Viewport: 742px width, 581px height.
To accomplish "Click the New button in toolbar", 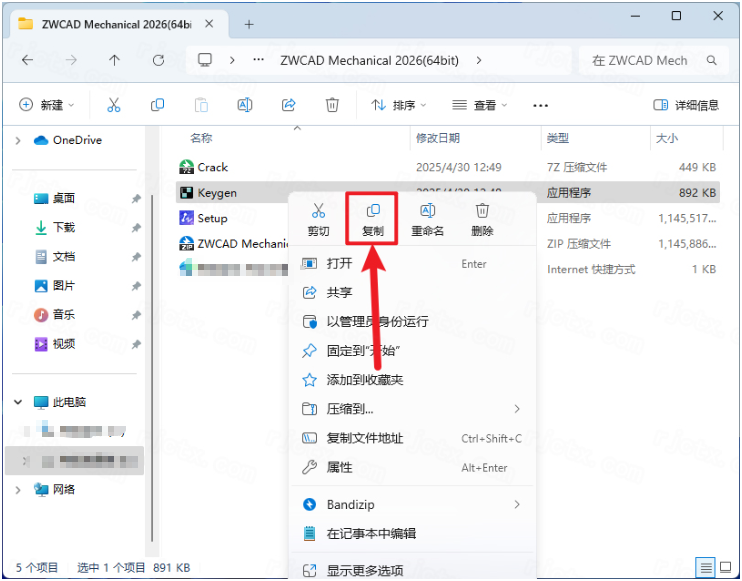I will (x=46, y=105).
